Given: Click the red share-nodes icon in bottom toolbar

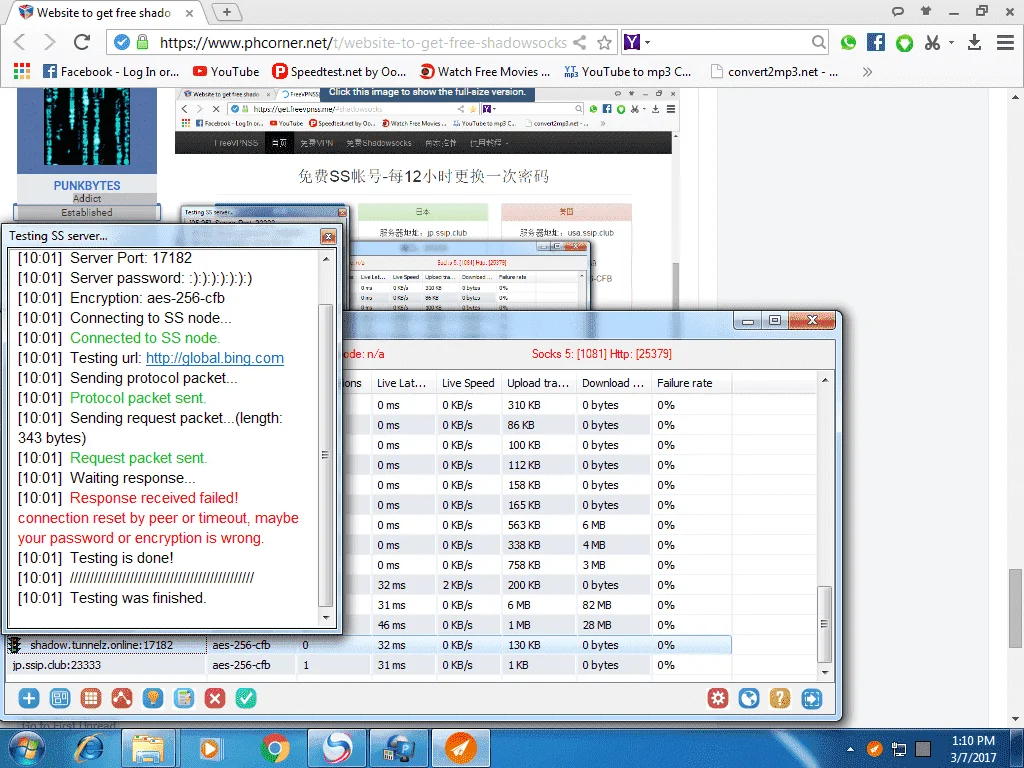Looking at the screenshot, I should coord(121,698).
